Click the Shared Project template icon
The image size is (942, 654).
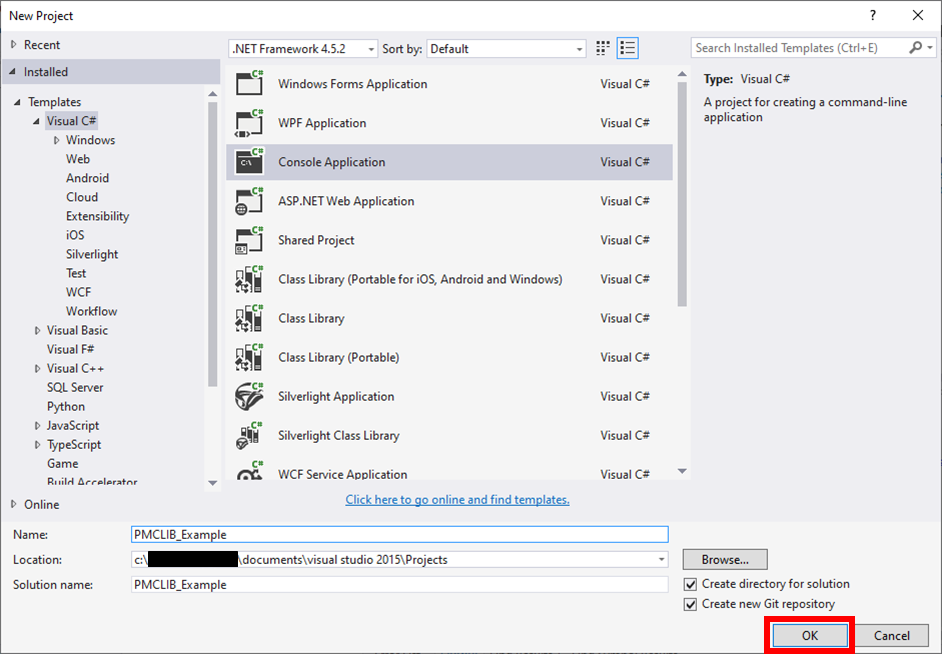[250, 240]
